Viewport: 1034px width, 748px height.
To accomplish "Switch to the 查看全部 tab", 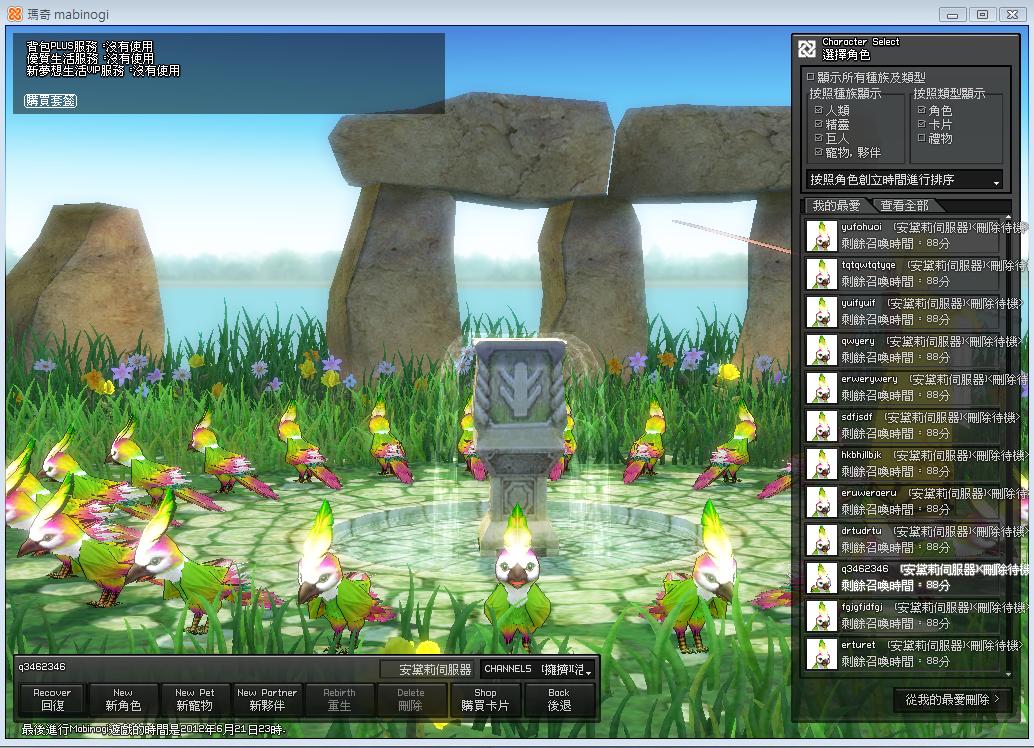I will coord(904,205).
